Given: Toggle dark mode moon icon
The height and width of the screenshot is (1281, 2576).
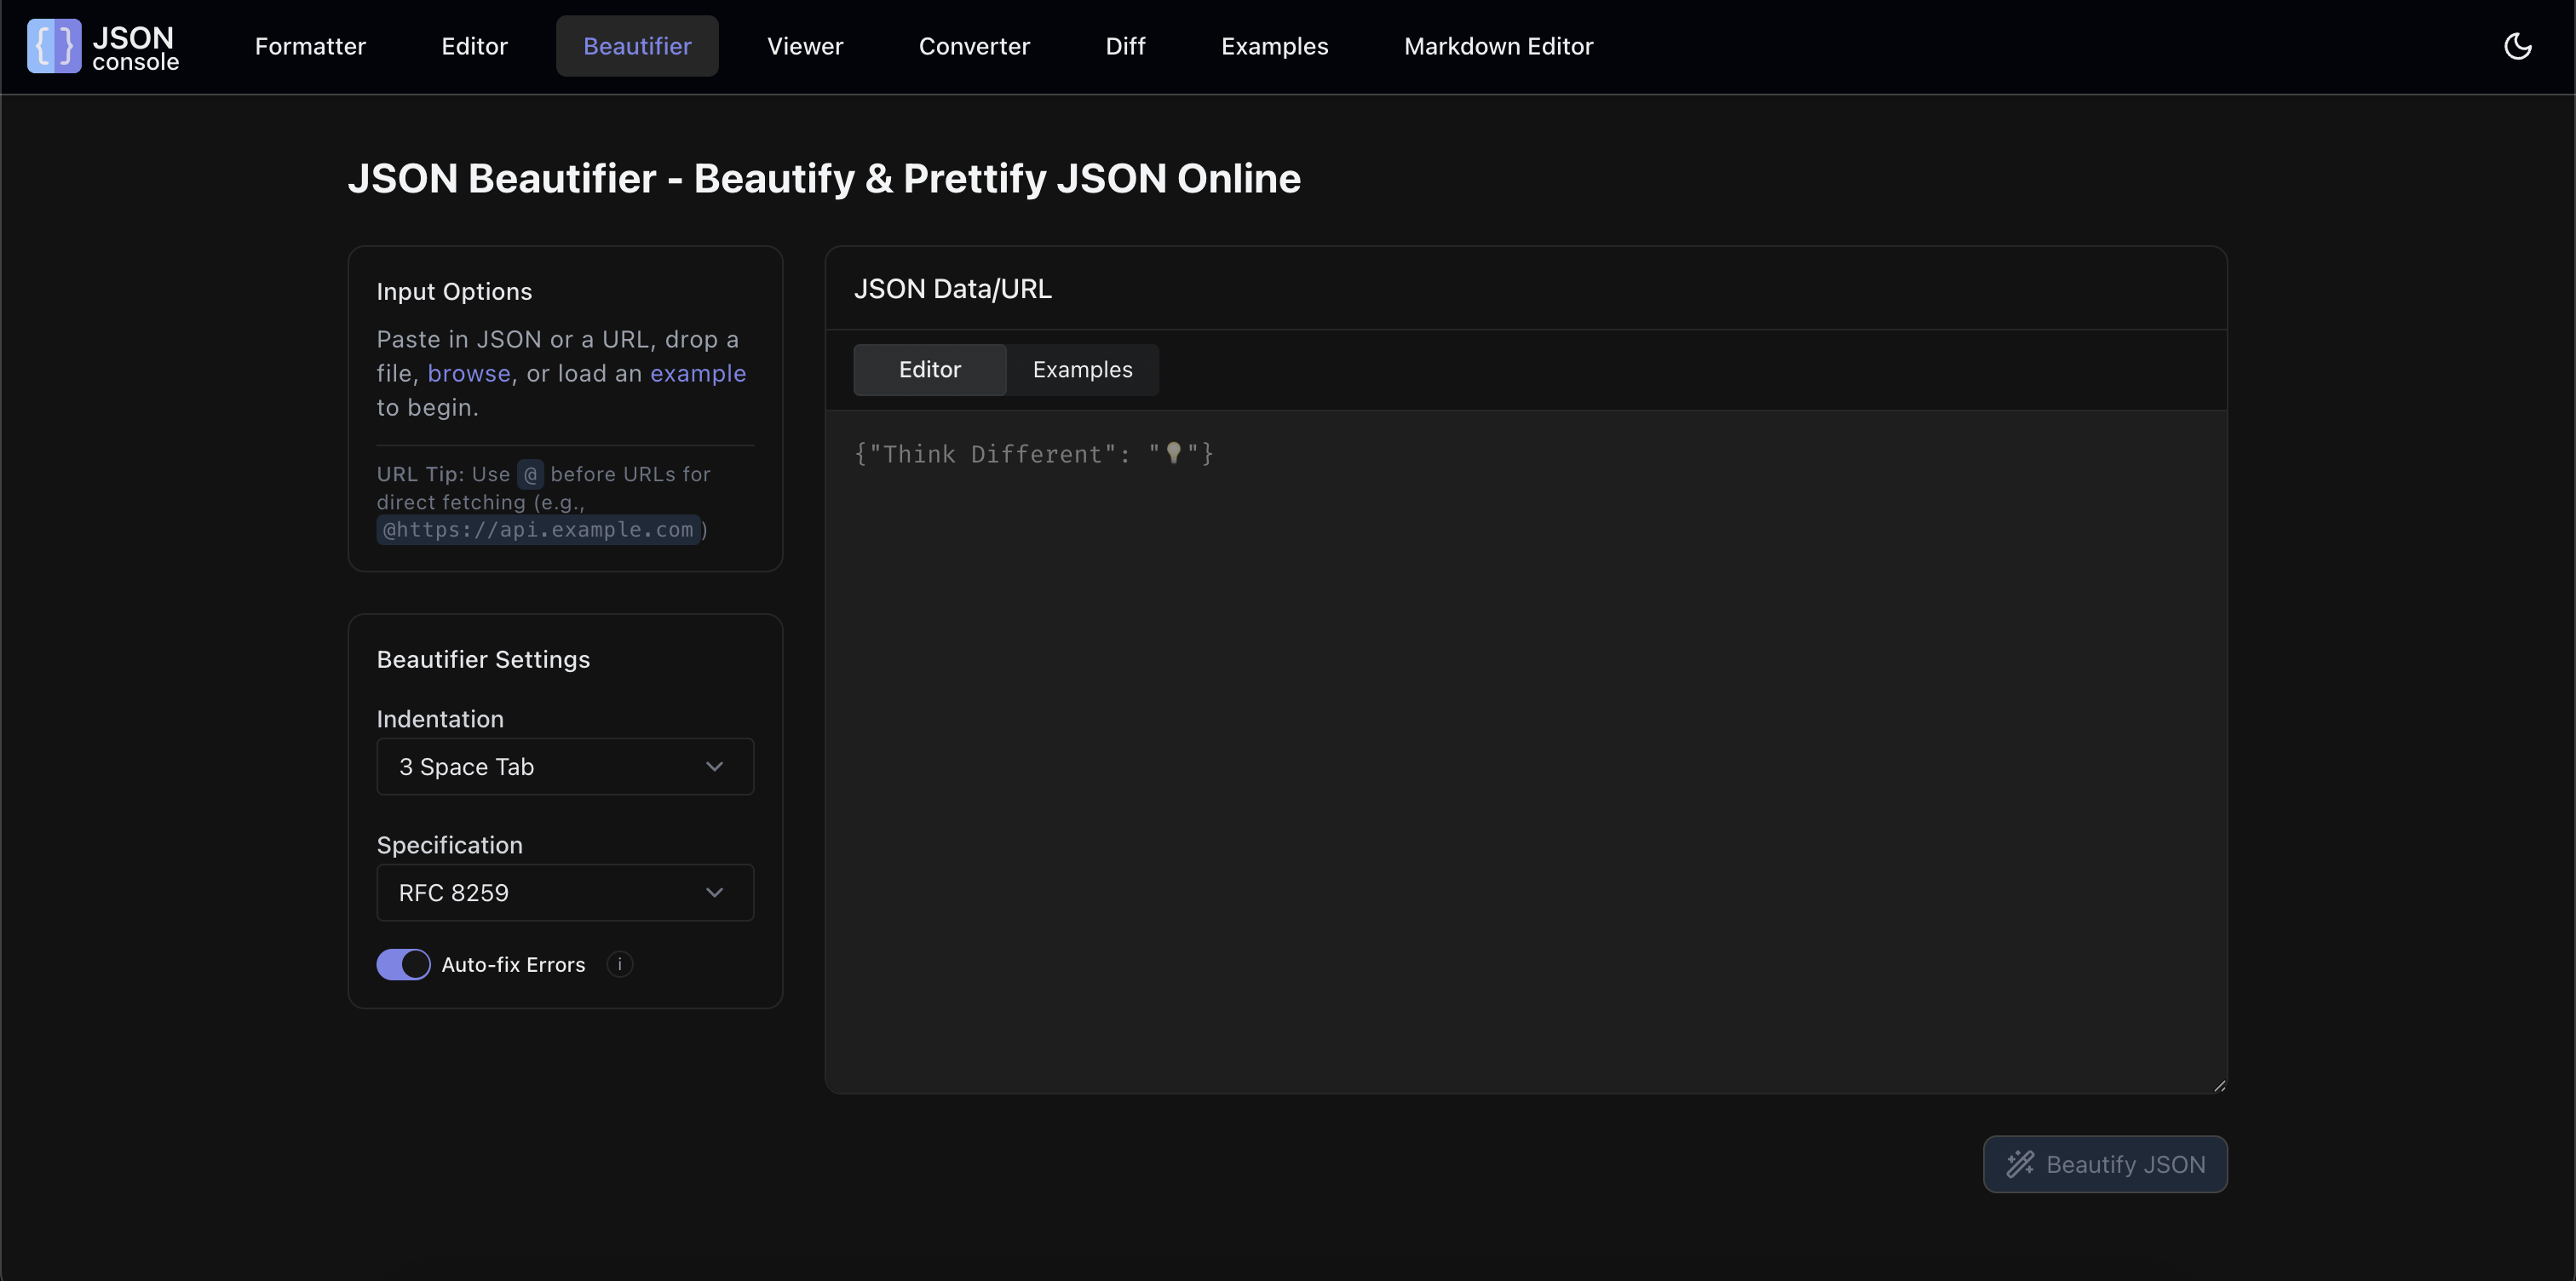Looking at the screenshot, I should [2517, 46].
